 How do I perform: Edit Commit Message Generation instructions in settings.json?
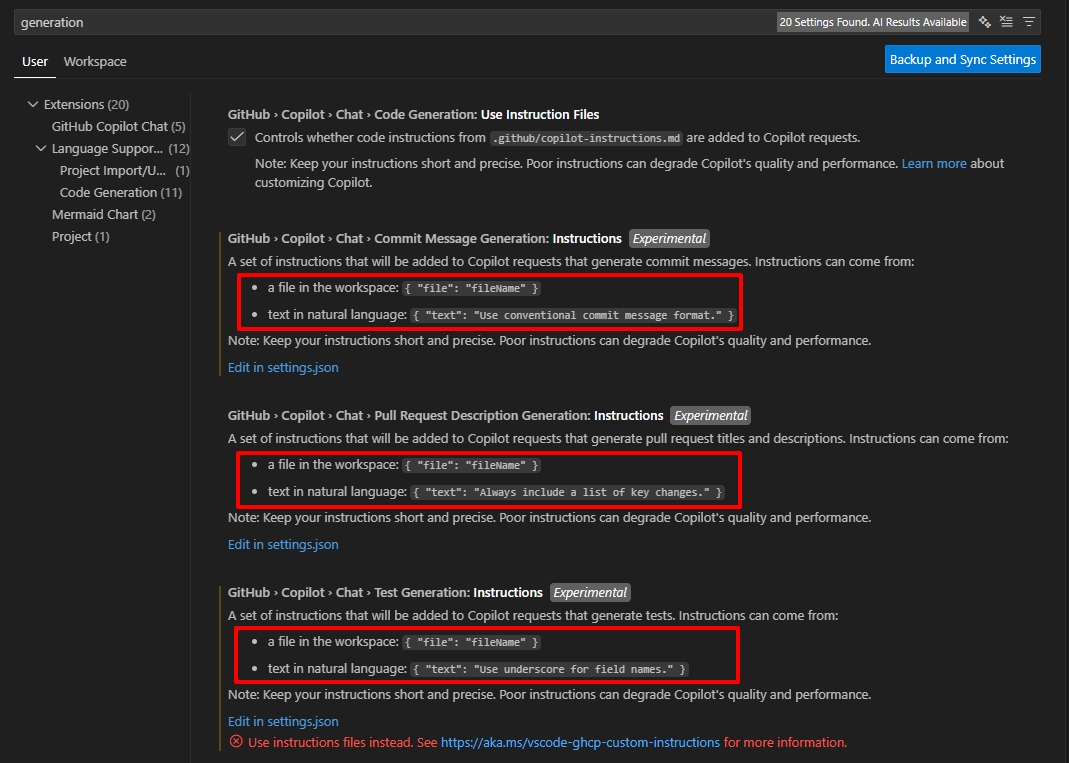(283, 367)
